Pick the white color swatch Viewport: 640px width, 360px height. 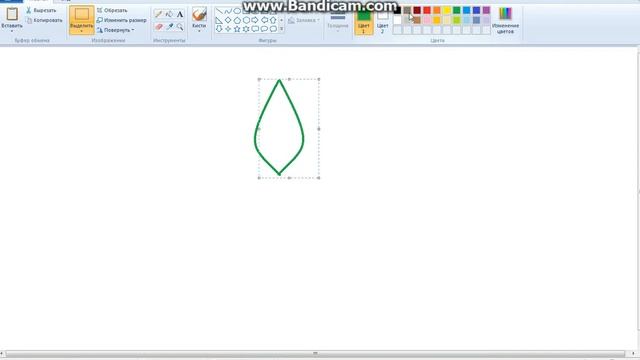(397, 20)
